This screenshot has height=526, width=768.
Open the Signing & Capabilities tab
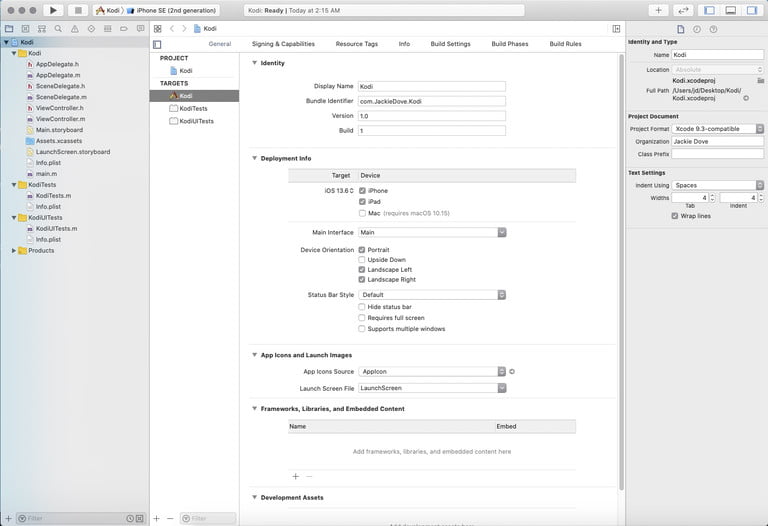point(283,44)
